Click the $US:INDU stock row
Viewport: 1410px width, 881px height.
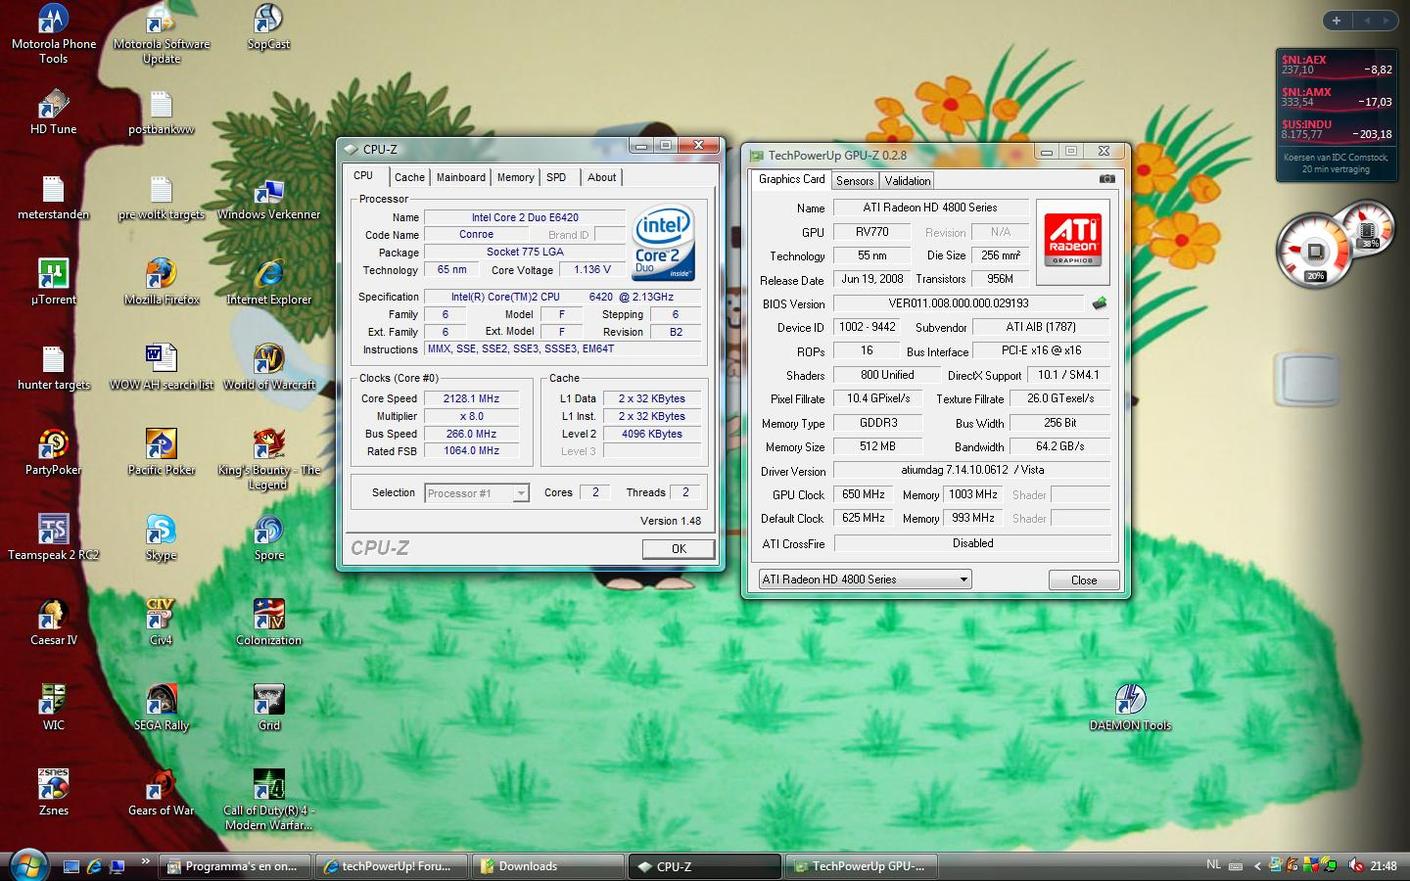1336,129
